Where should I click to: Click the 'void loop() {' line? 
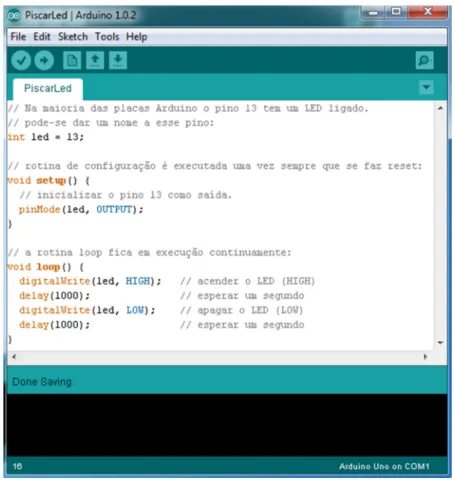pyautogui.click(x=46, y=267)
